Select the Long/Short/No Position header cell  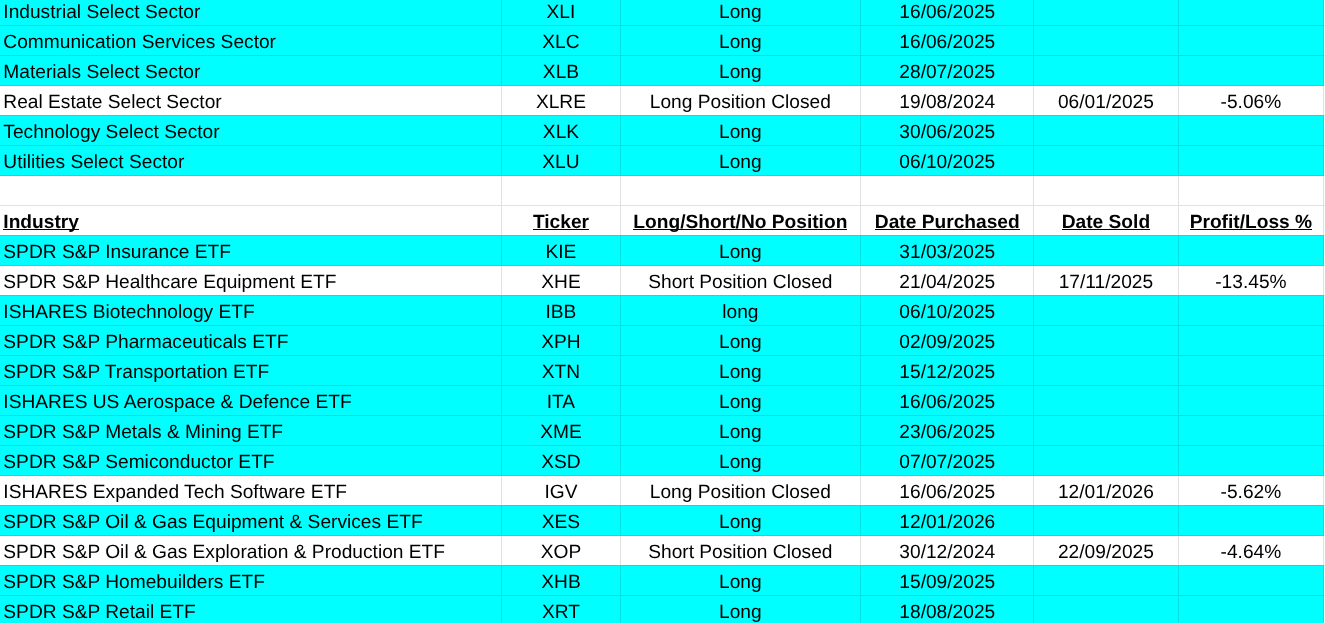[740, 222]
